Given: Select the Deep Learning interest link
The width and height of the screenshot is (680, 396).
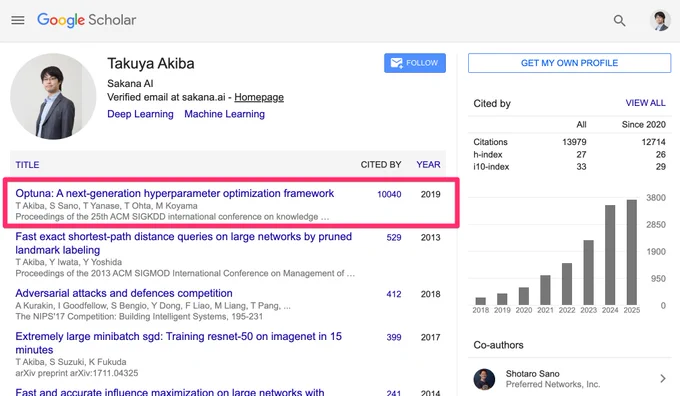Looking at the screenshot, I should (140, 114).
